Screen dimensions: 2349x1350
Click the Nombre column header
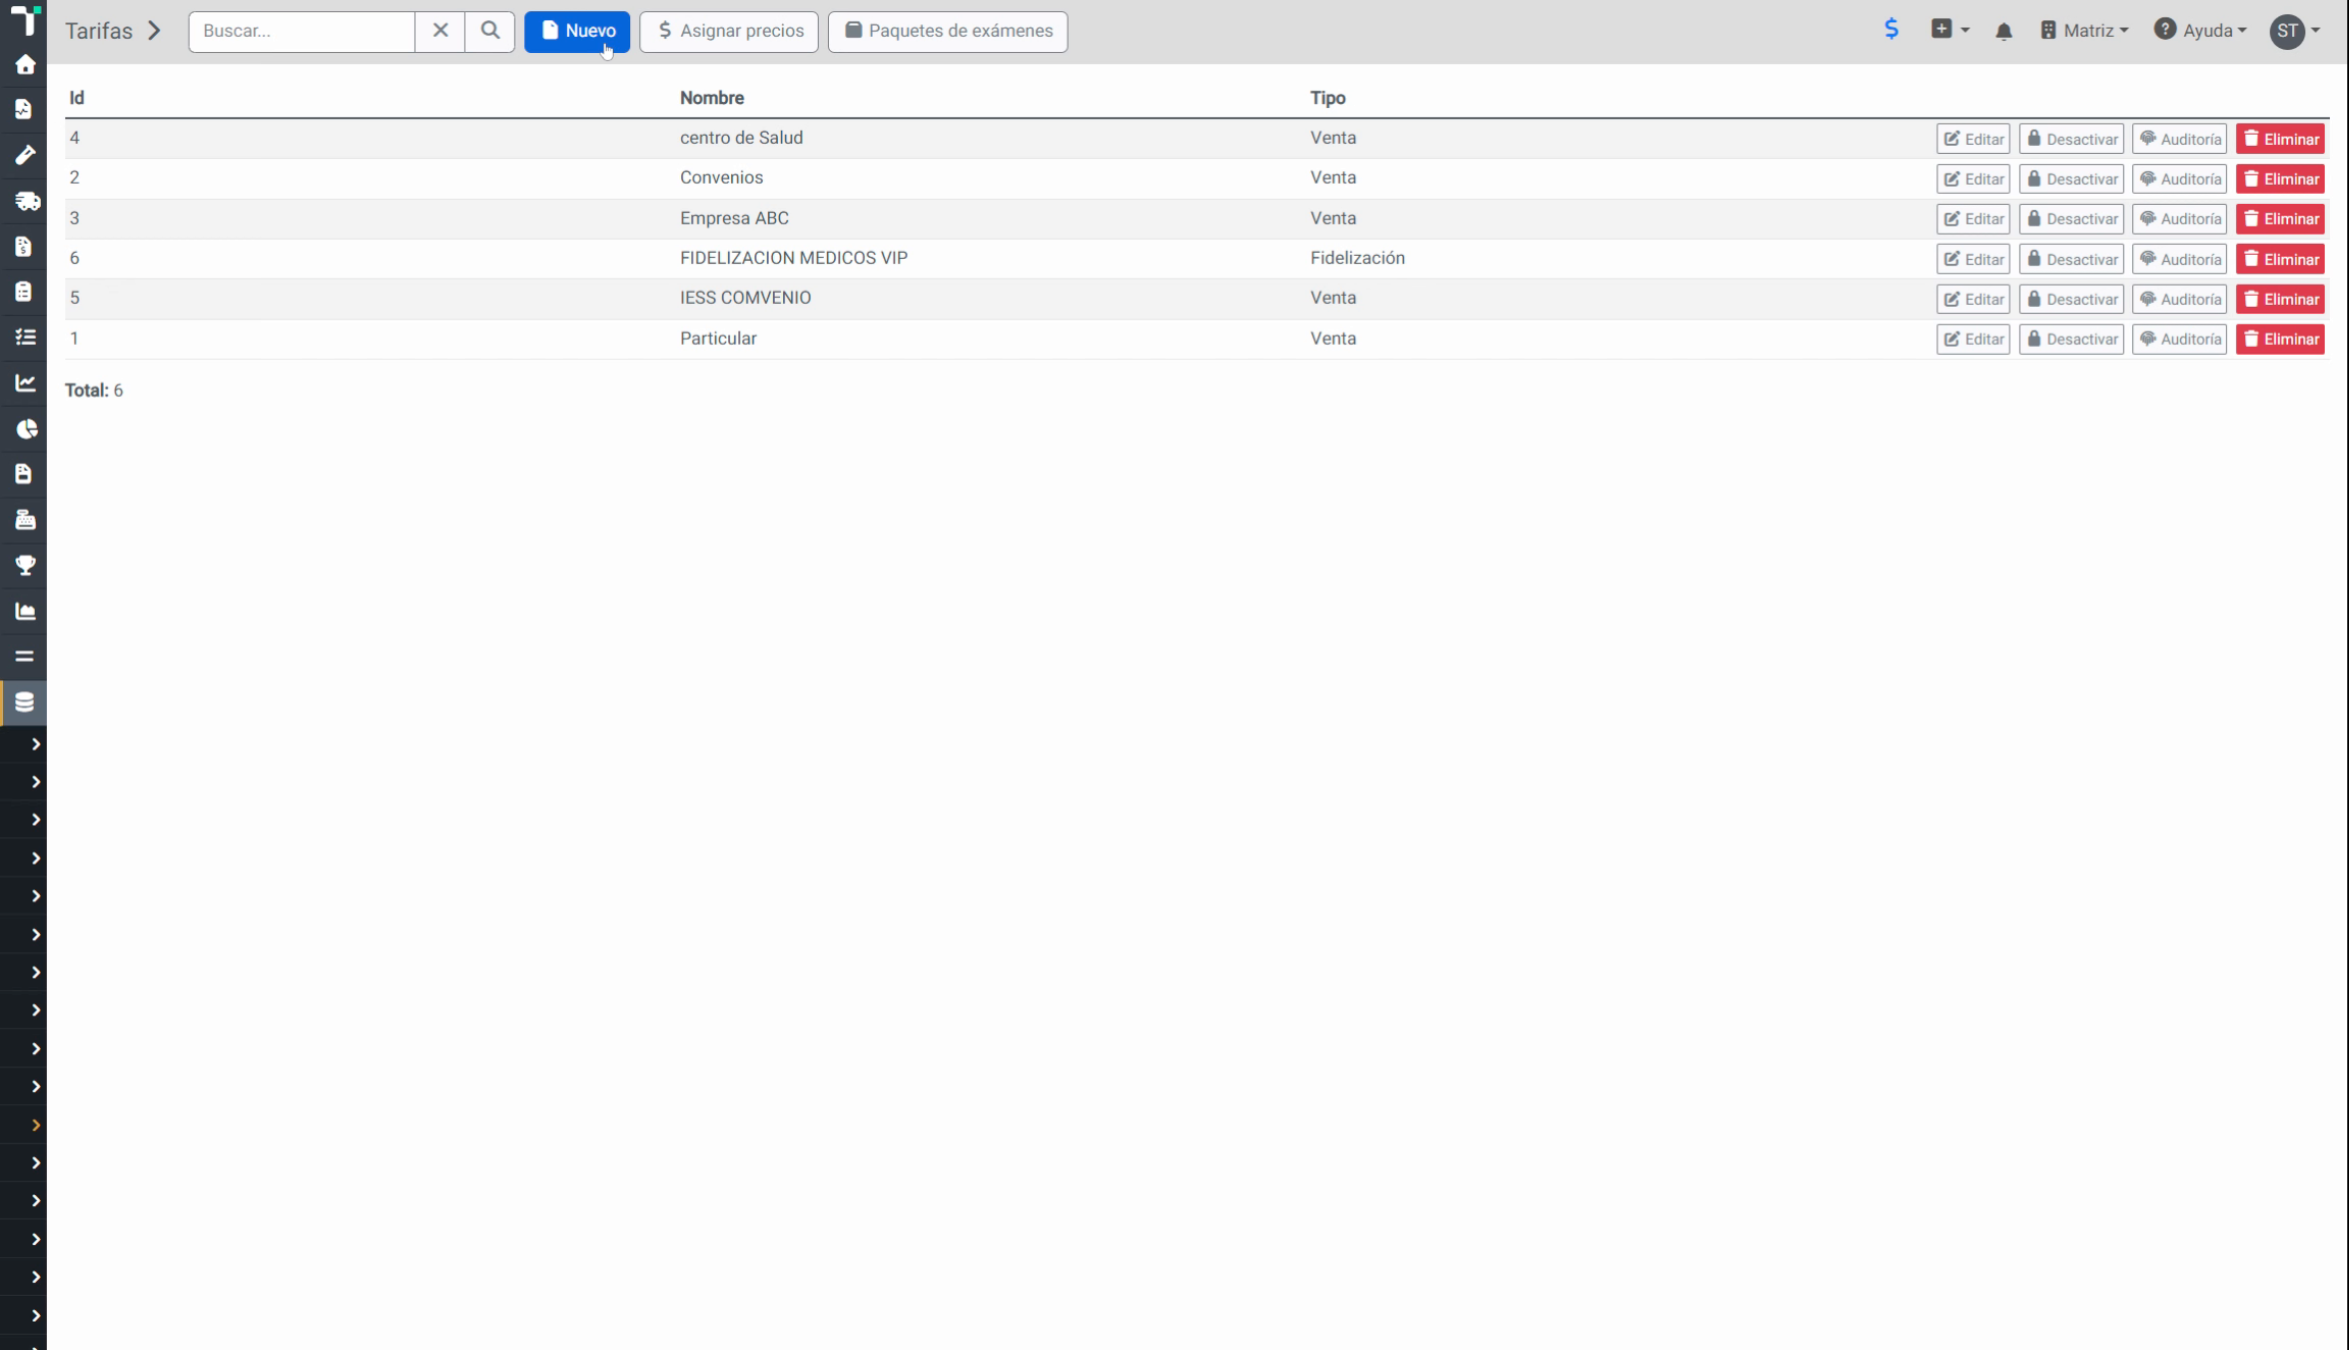pos(712,98)
